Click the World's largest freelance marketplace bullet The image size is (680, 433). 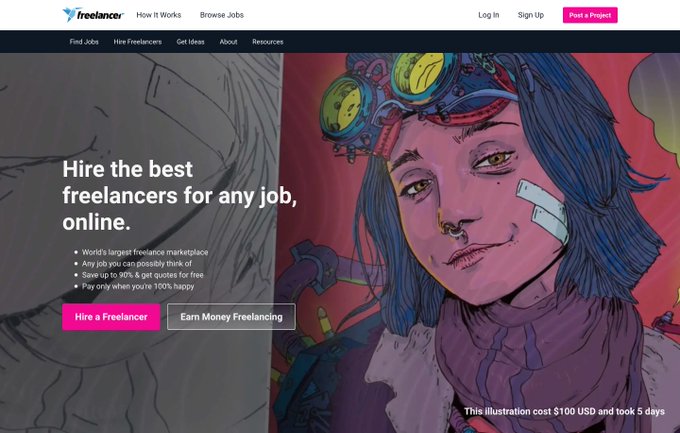click(145, 252)
